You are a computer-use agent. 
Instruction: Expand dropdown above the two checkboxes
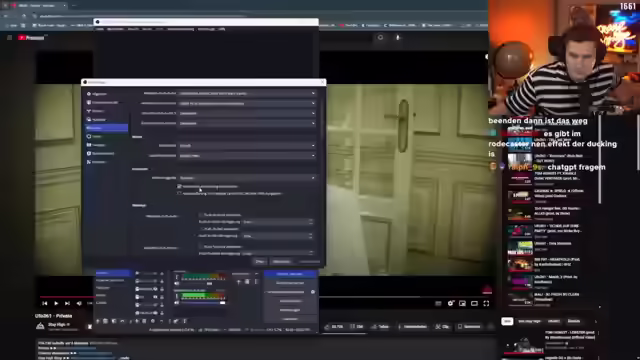pos(247,178)
